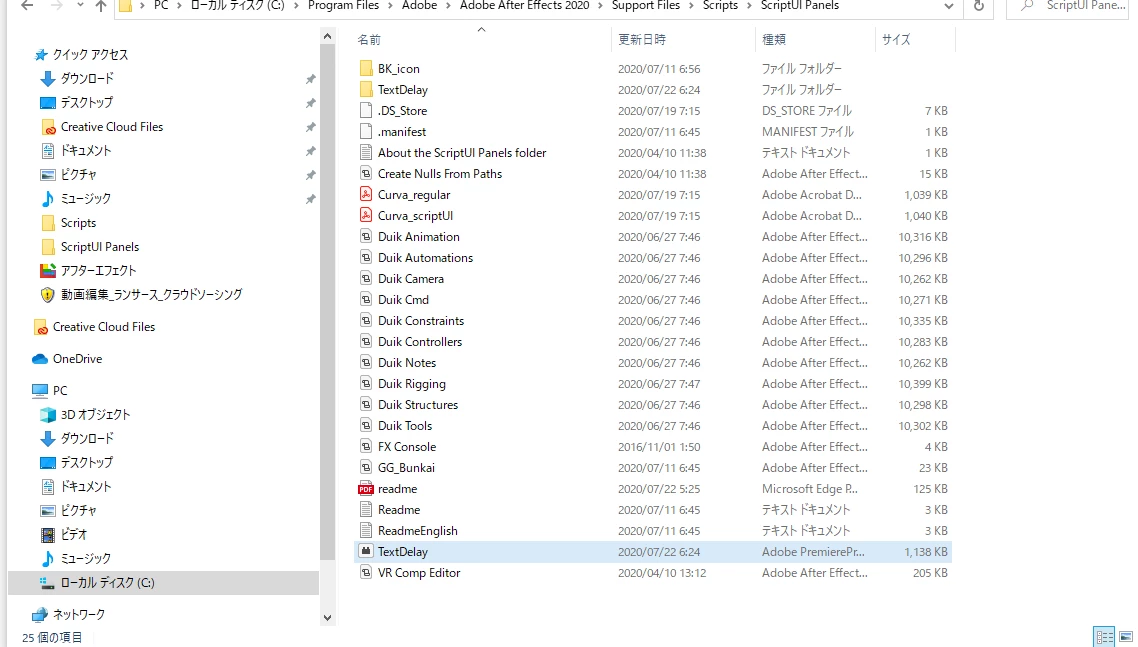Click pin icon next to ピクチャ
Screen dimensions: 1138x647
(x=311, y=175)
